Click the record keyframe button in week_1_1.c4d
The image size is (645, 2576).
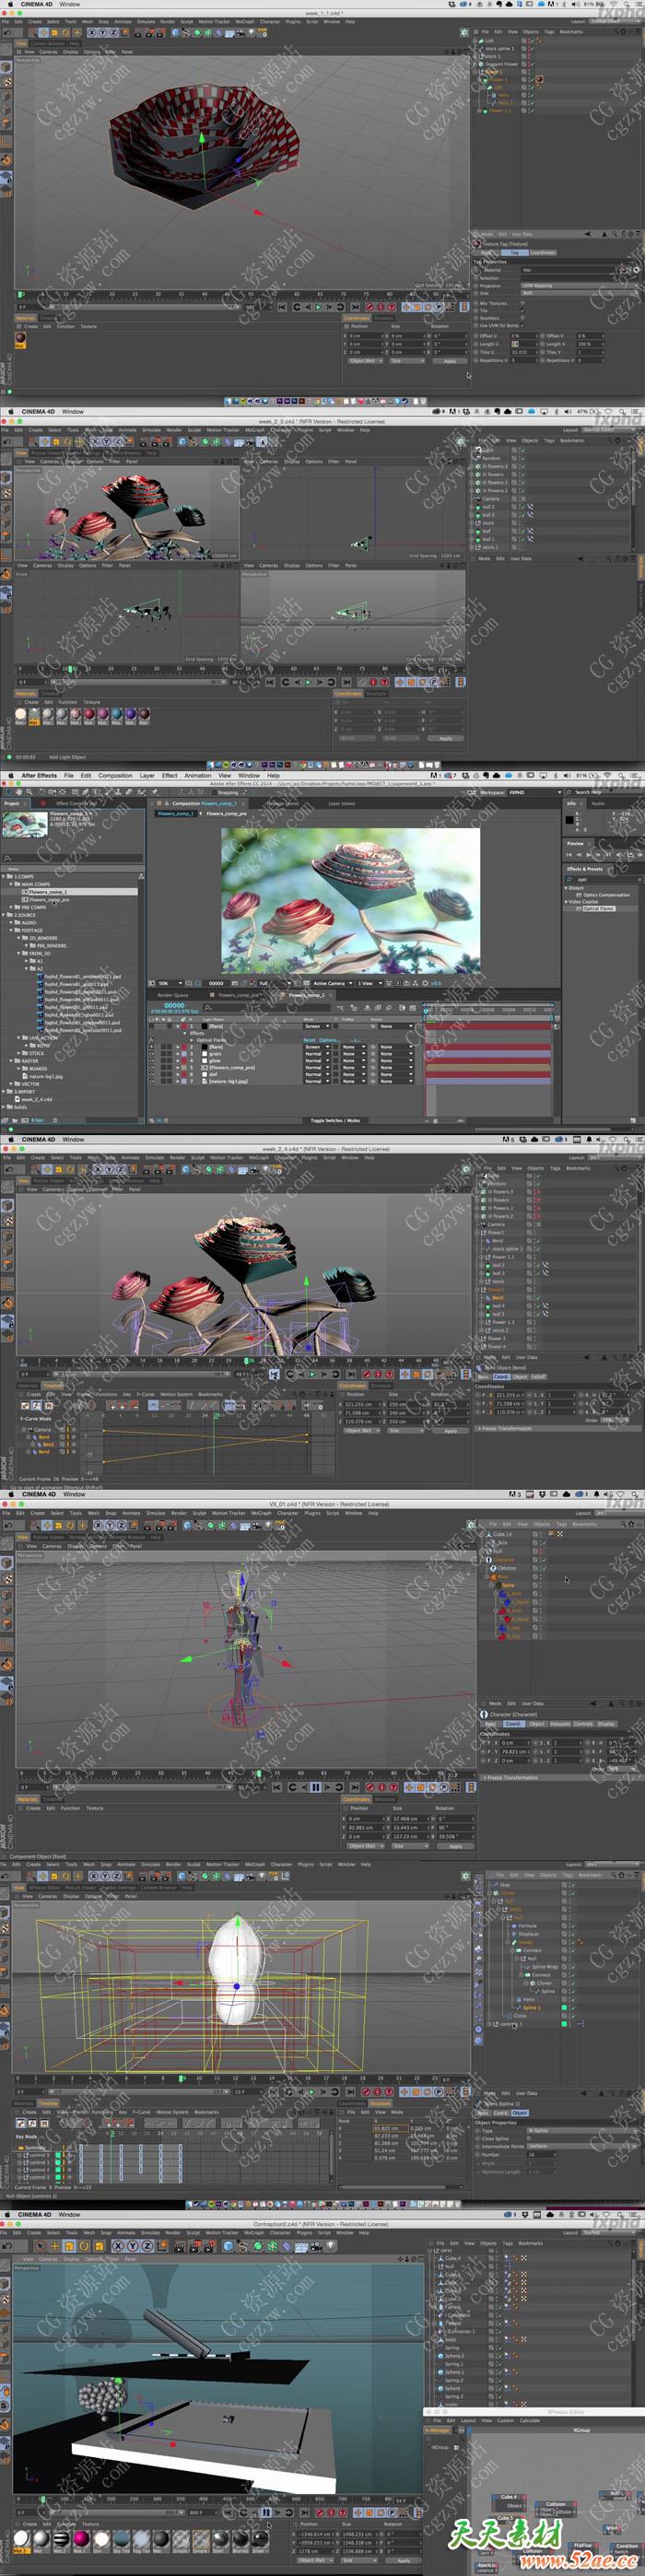point(370,306)
